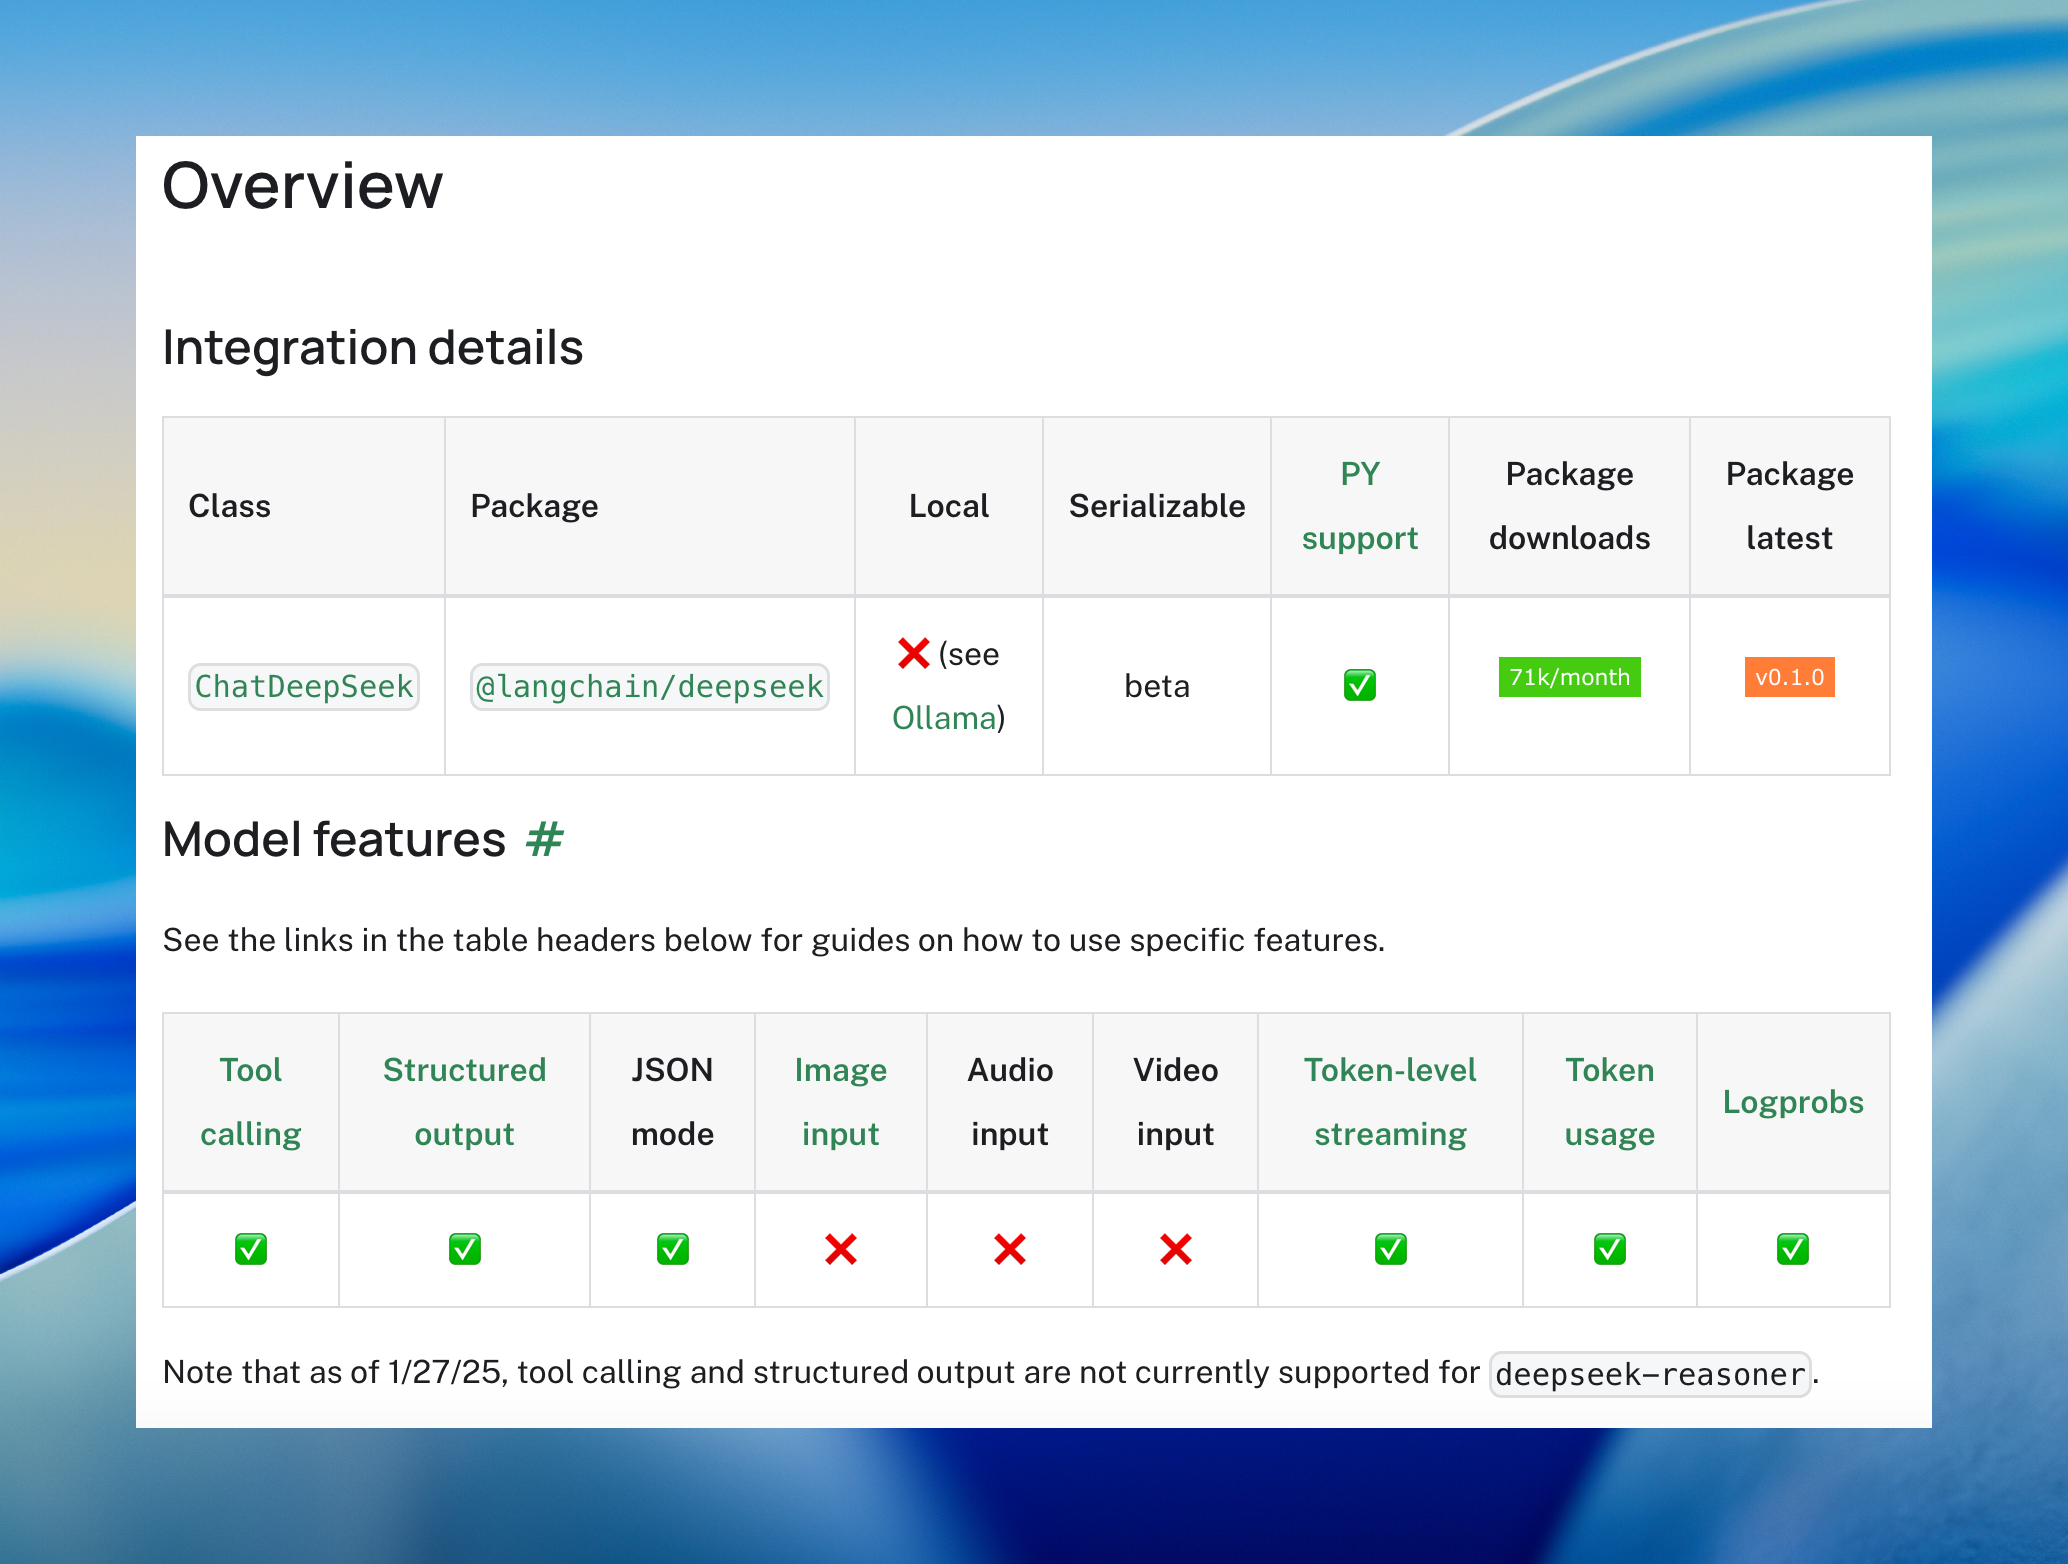Click the Model features hash anchor
2068x1564 pixels.
tap(545, 839)
